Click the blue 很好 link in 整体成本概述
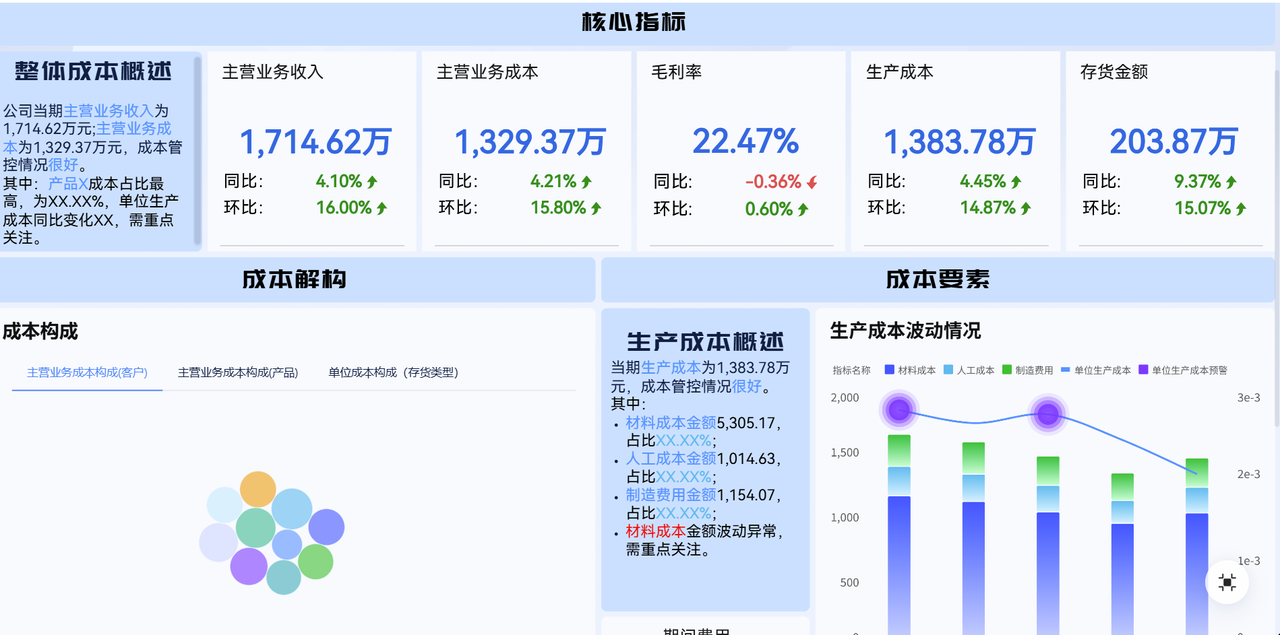Image resolution: width=1280 pixels, height=635 pixels. pyautogui.click(x=63, y=165)
